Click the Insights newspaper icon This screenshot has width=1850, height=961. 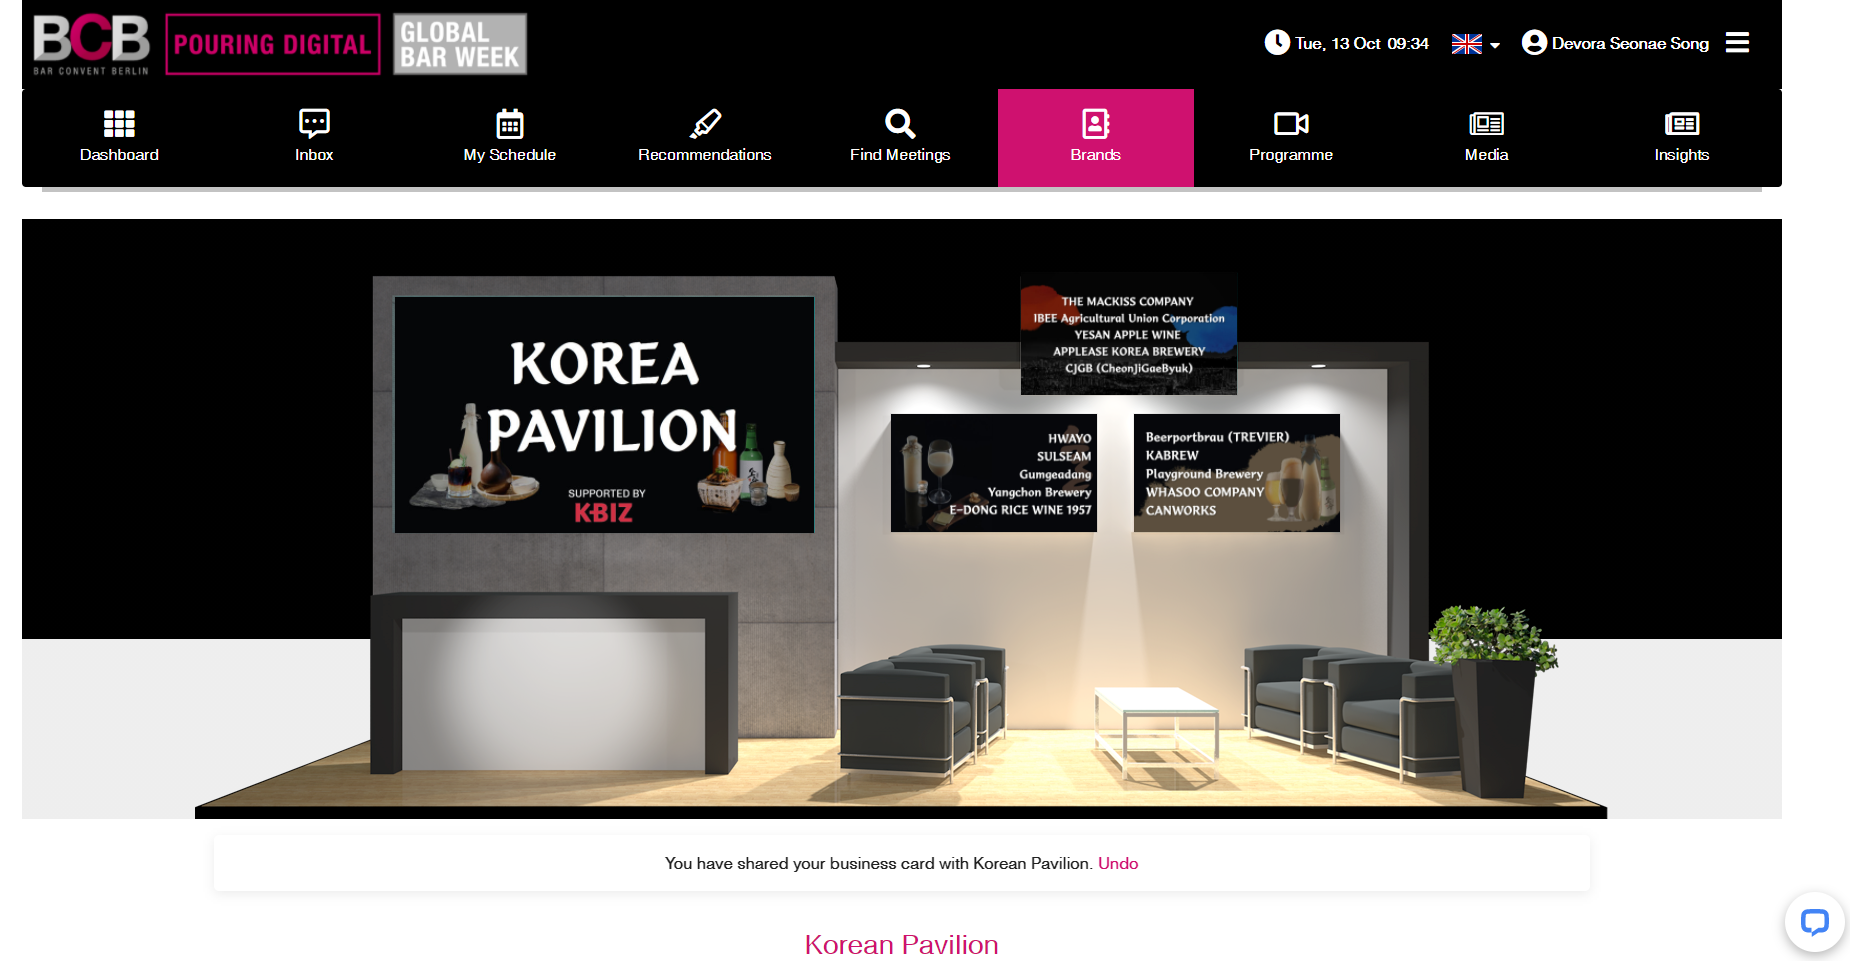pos(1682,123)
